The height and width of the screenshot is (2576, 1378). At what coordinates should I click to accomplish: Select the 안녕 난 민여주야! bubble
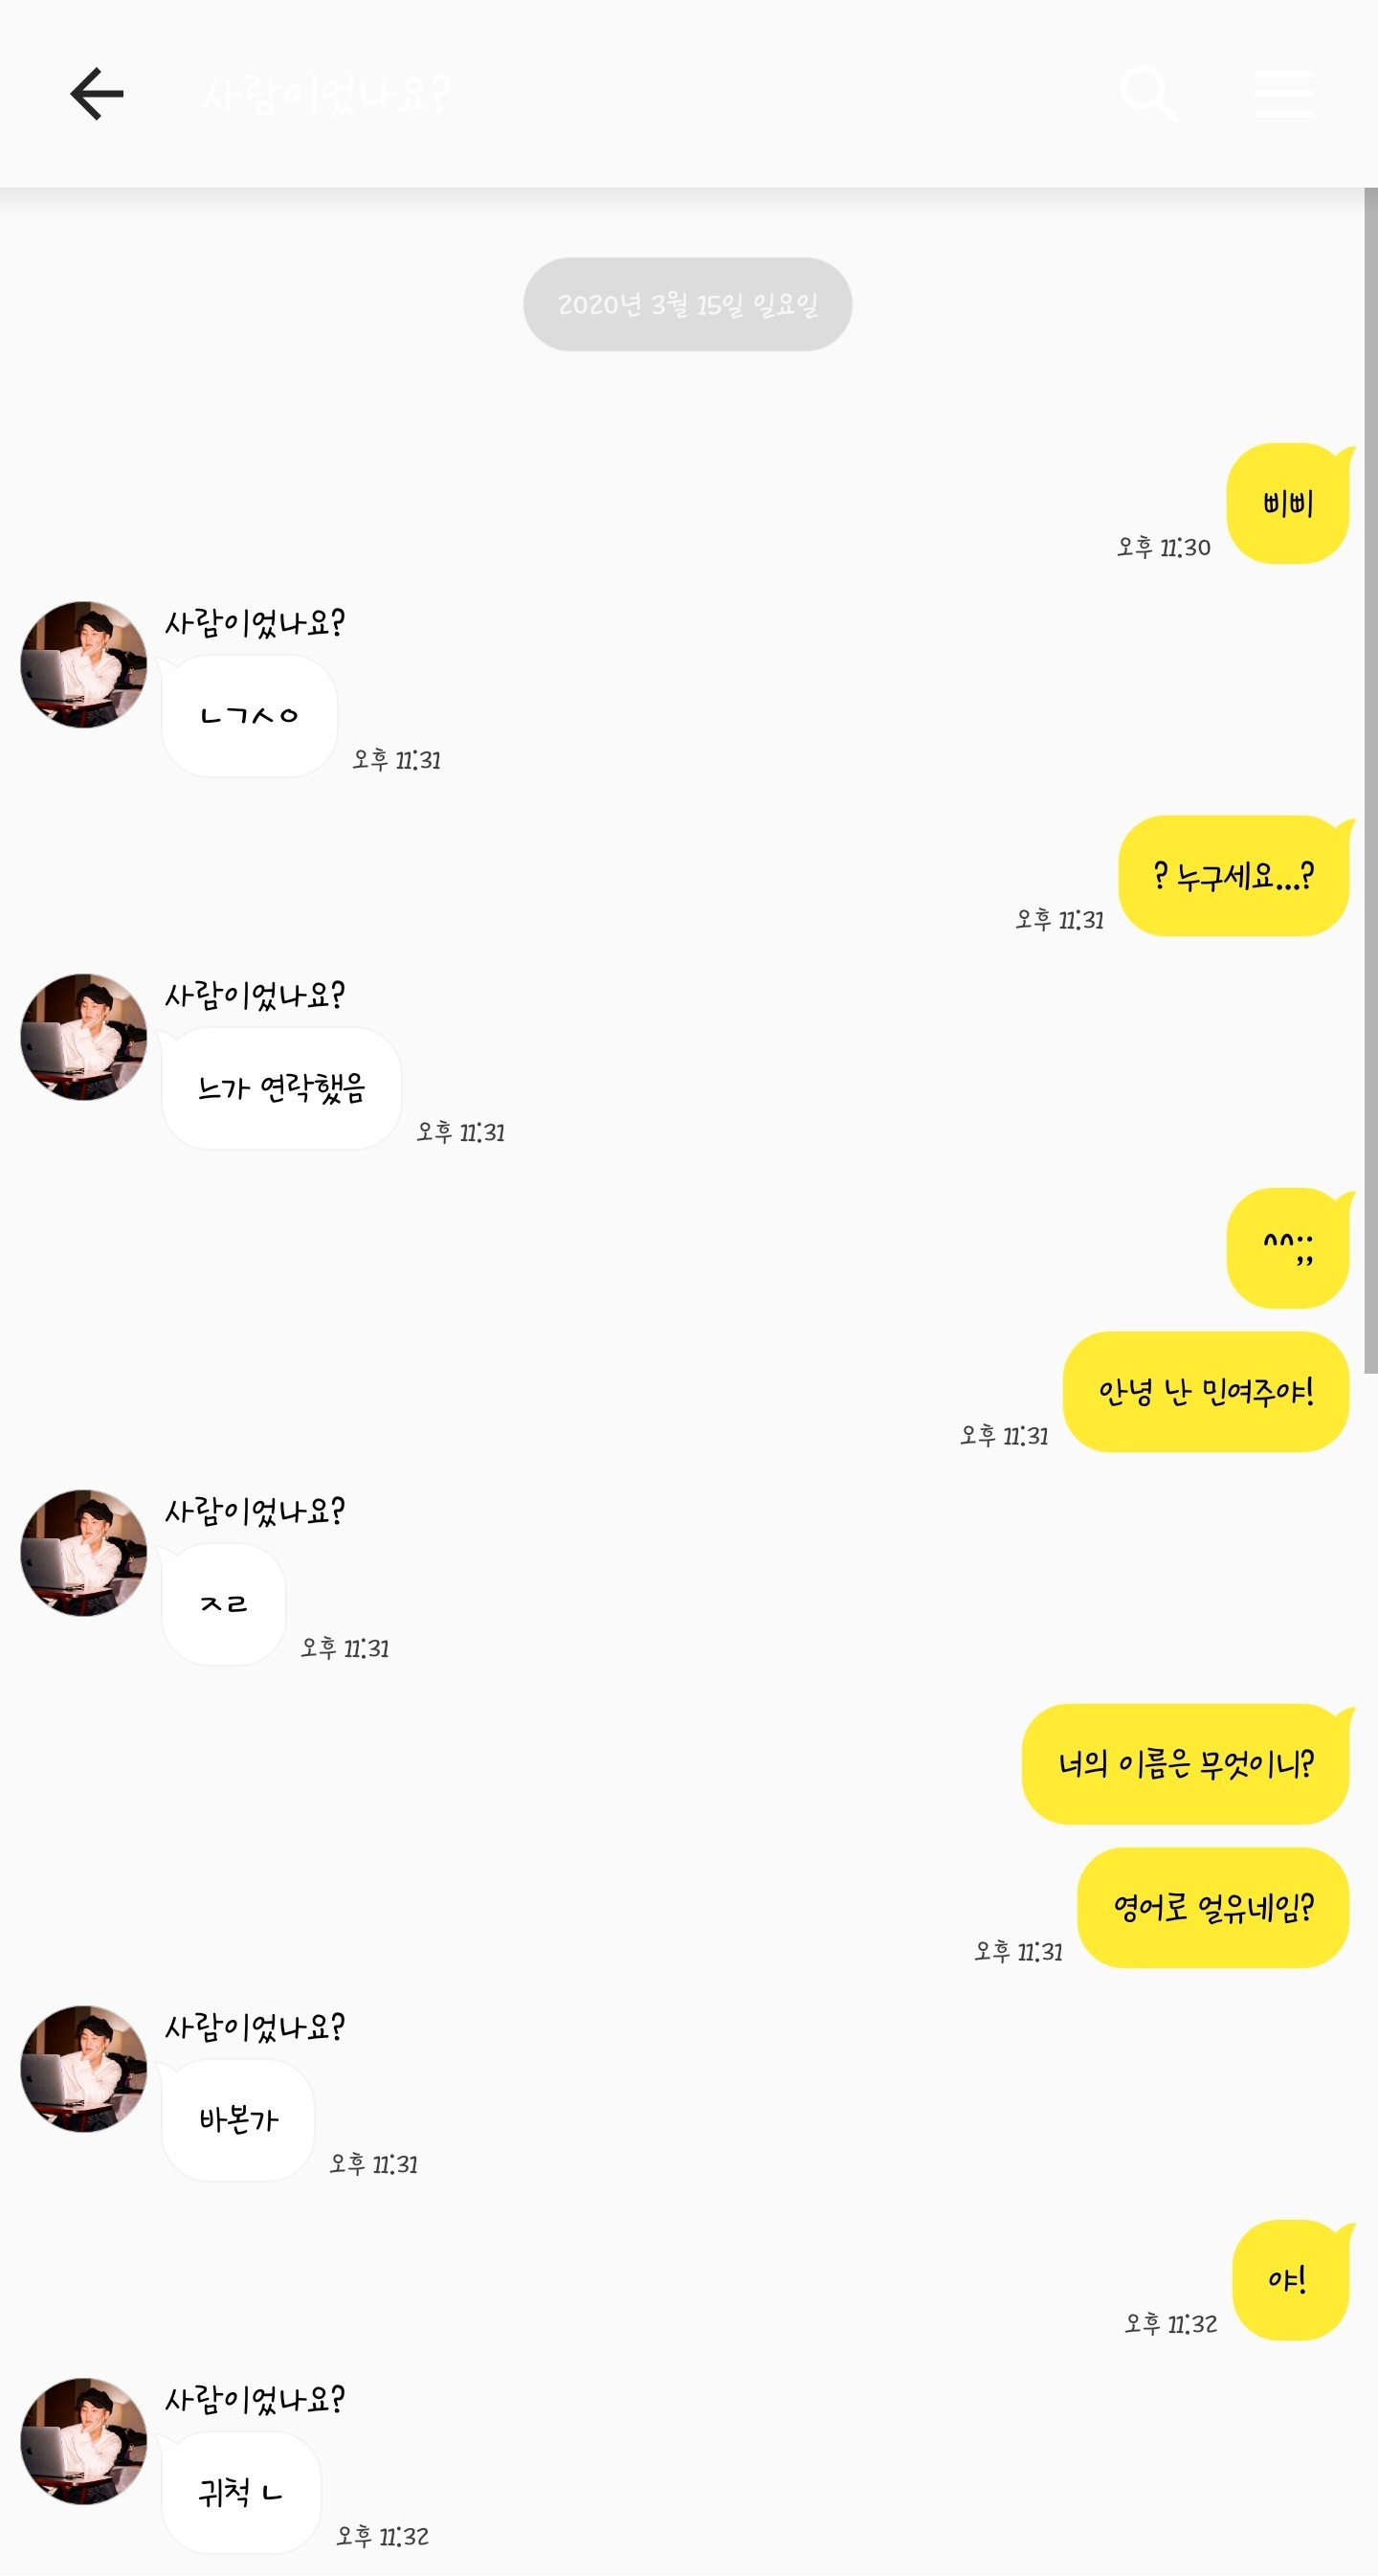click(x=1205, y=1392)
